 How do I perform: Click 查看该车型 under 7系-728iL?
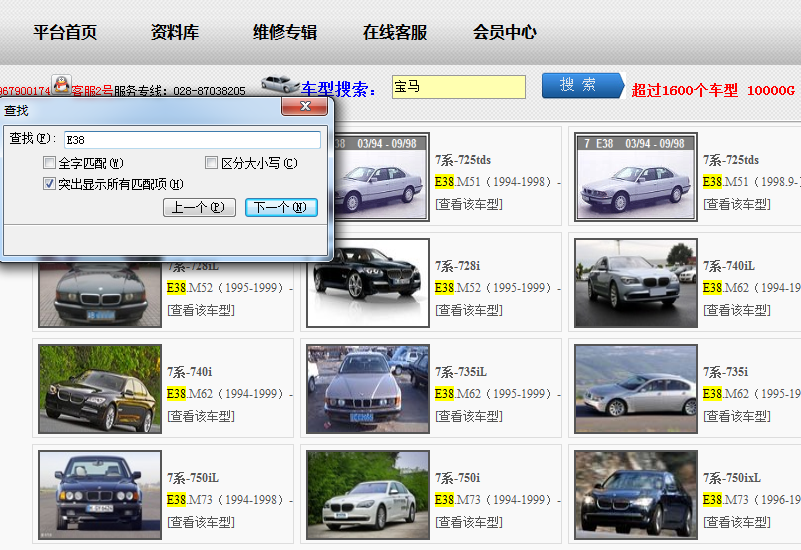201,310
